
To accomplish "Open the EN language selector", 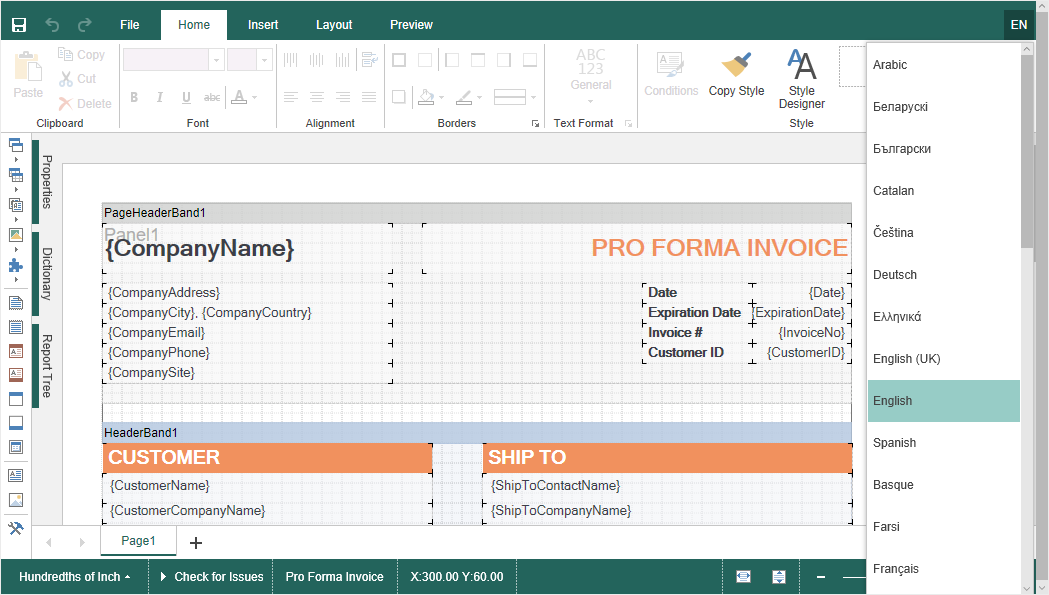I will click(x=1018, y=25).
